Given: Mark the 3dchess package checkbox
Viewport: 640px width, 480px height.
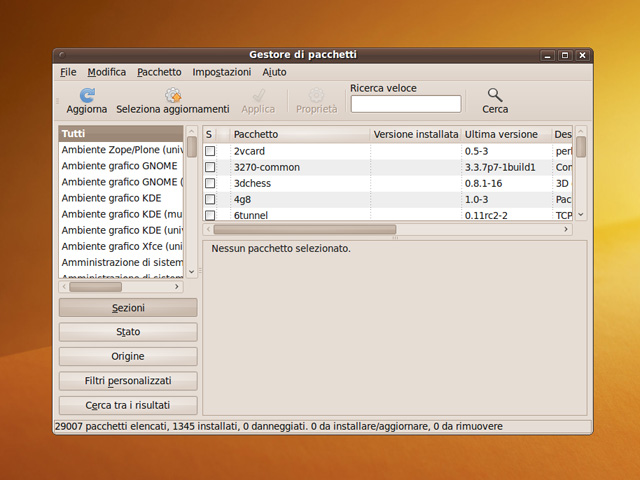Looking at the screenshot, I should (x=210, y=183).
